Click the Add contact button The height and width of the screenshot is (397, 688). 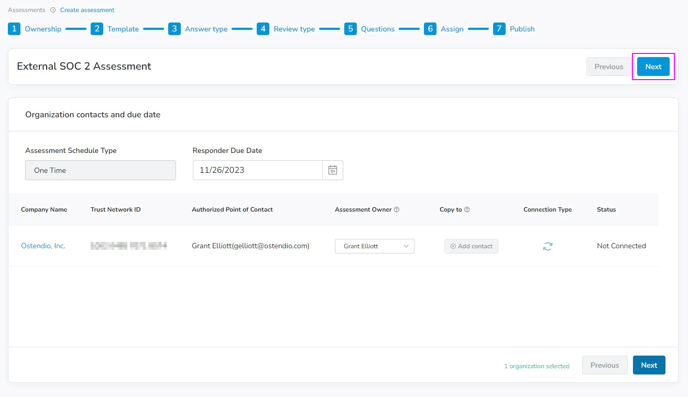click(471, 246)
